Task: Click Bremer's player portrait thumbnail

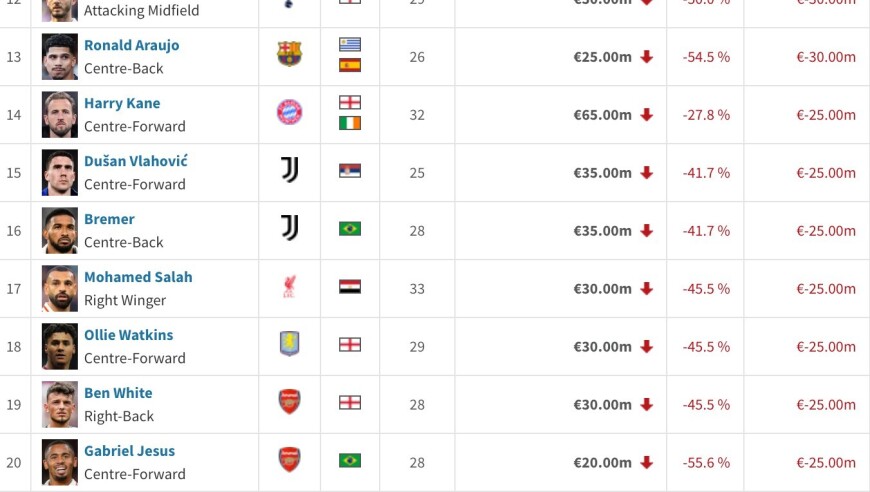Action: pyautogui.click(x=60, y=230)
